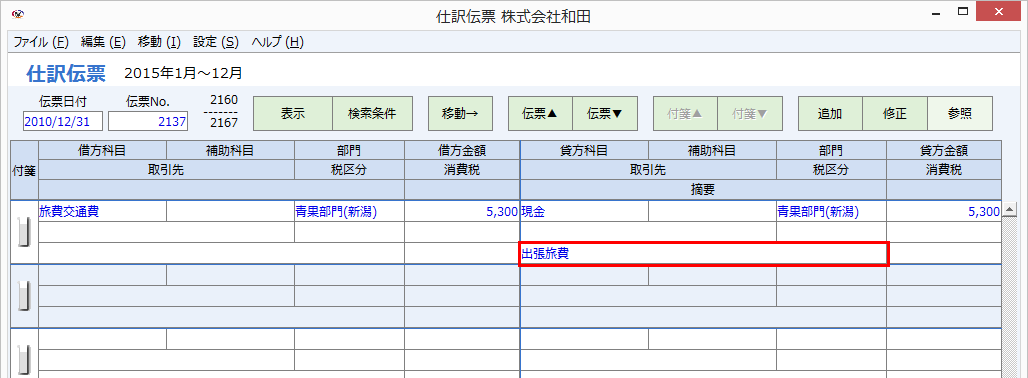Open the ファイル (F) menu
The height and width of the screenshot is (378, 1028).
pyautogui.click(x=41, y=43)
